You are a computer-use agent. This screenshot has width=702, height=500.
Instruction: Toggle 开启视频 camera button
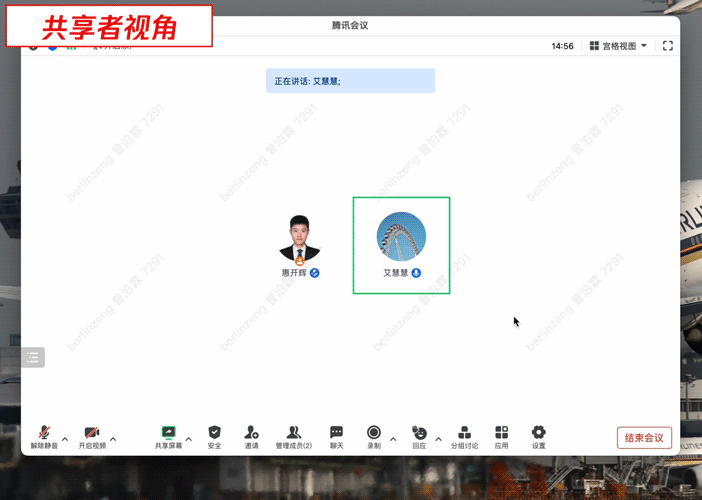click(92, 433)
